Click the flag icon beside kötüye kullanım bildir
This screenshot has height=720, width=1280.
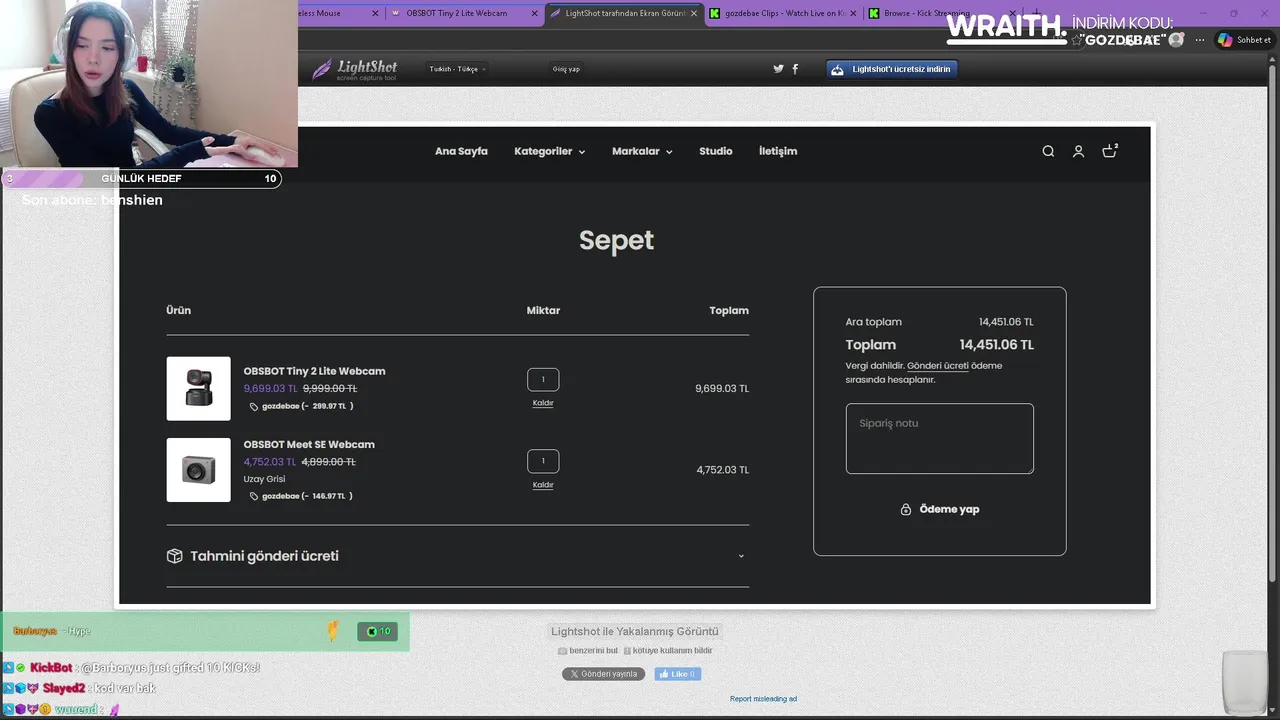point(627,651)
